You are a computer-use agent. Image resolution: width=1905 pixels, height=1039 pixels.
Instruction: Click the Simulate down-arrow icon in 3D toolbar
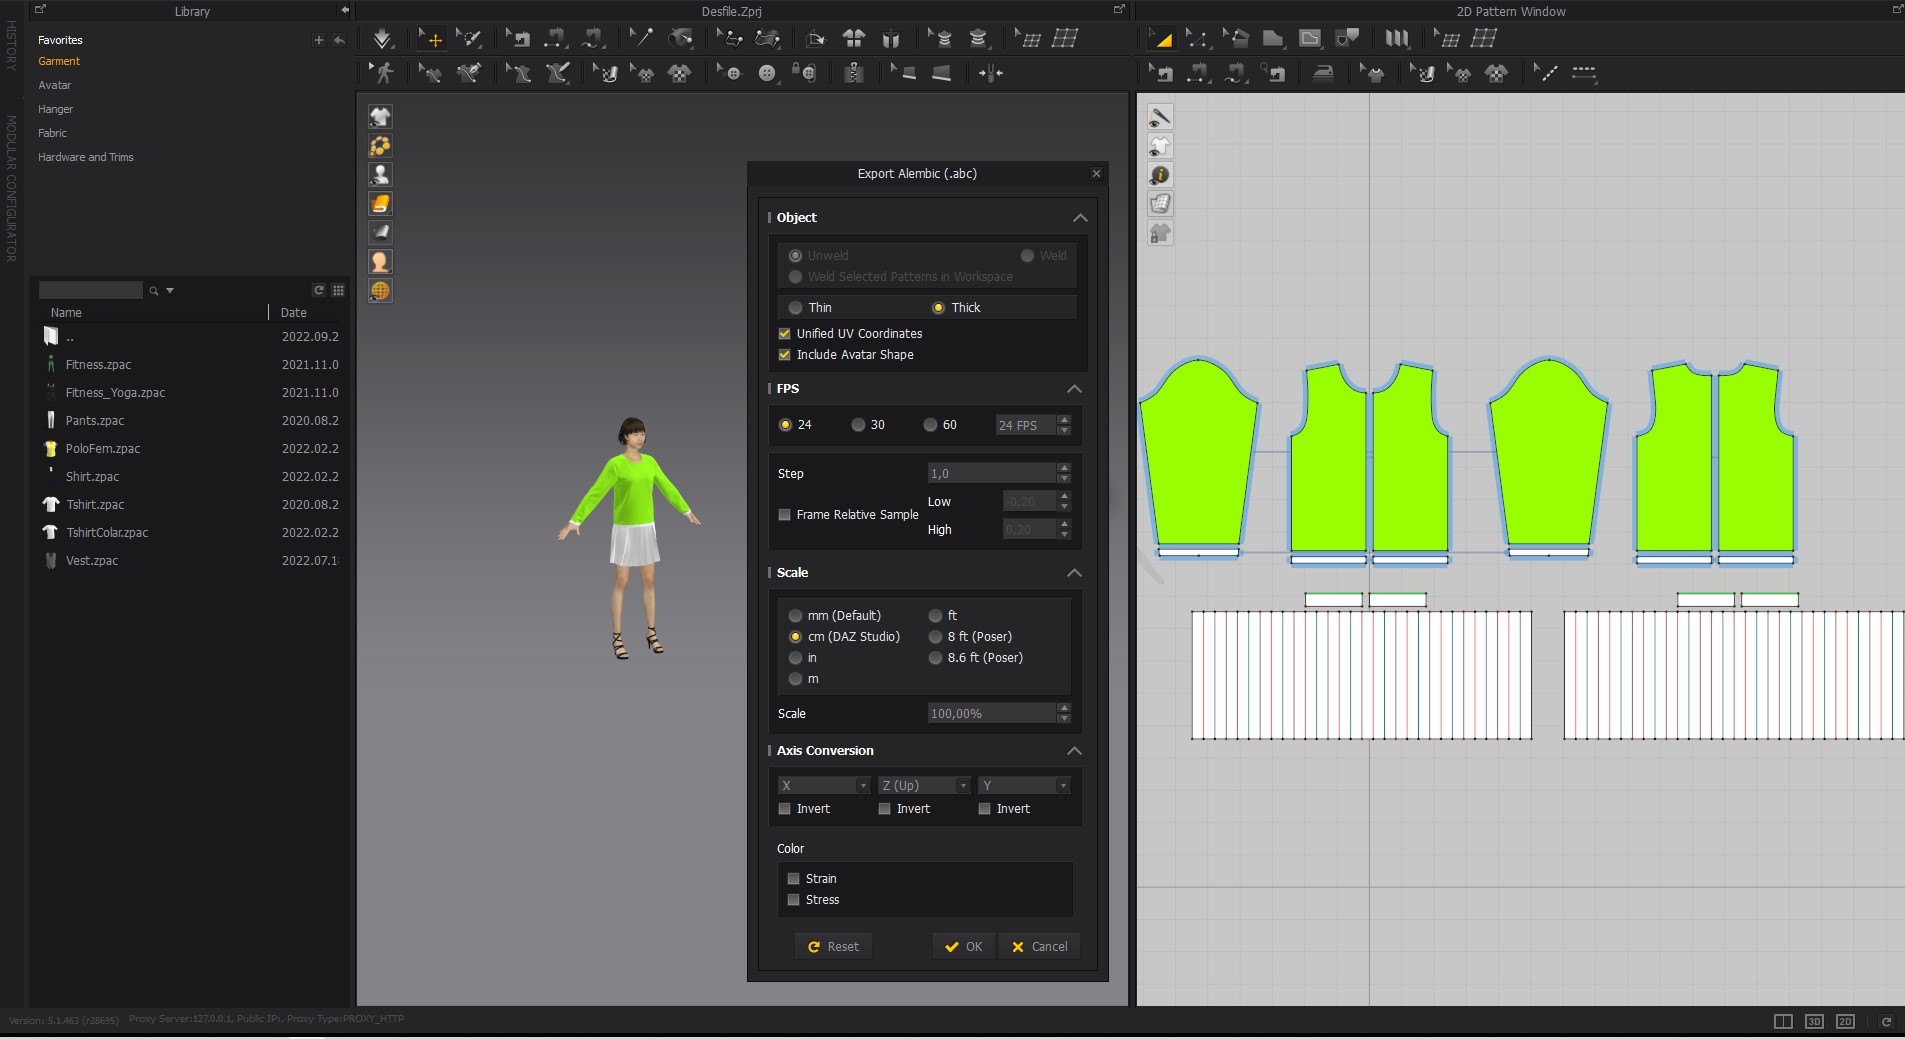tap(382, 39)
